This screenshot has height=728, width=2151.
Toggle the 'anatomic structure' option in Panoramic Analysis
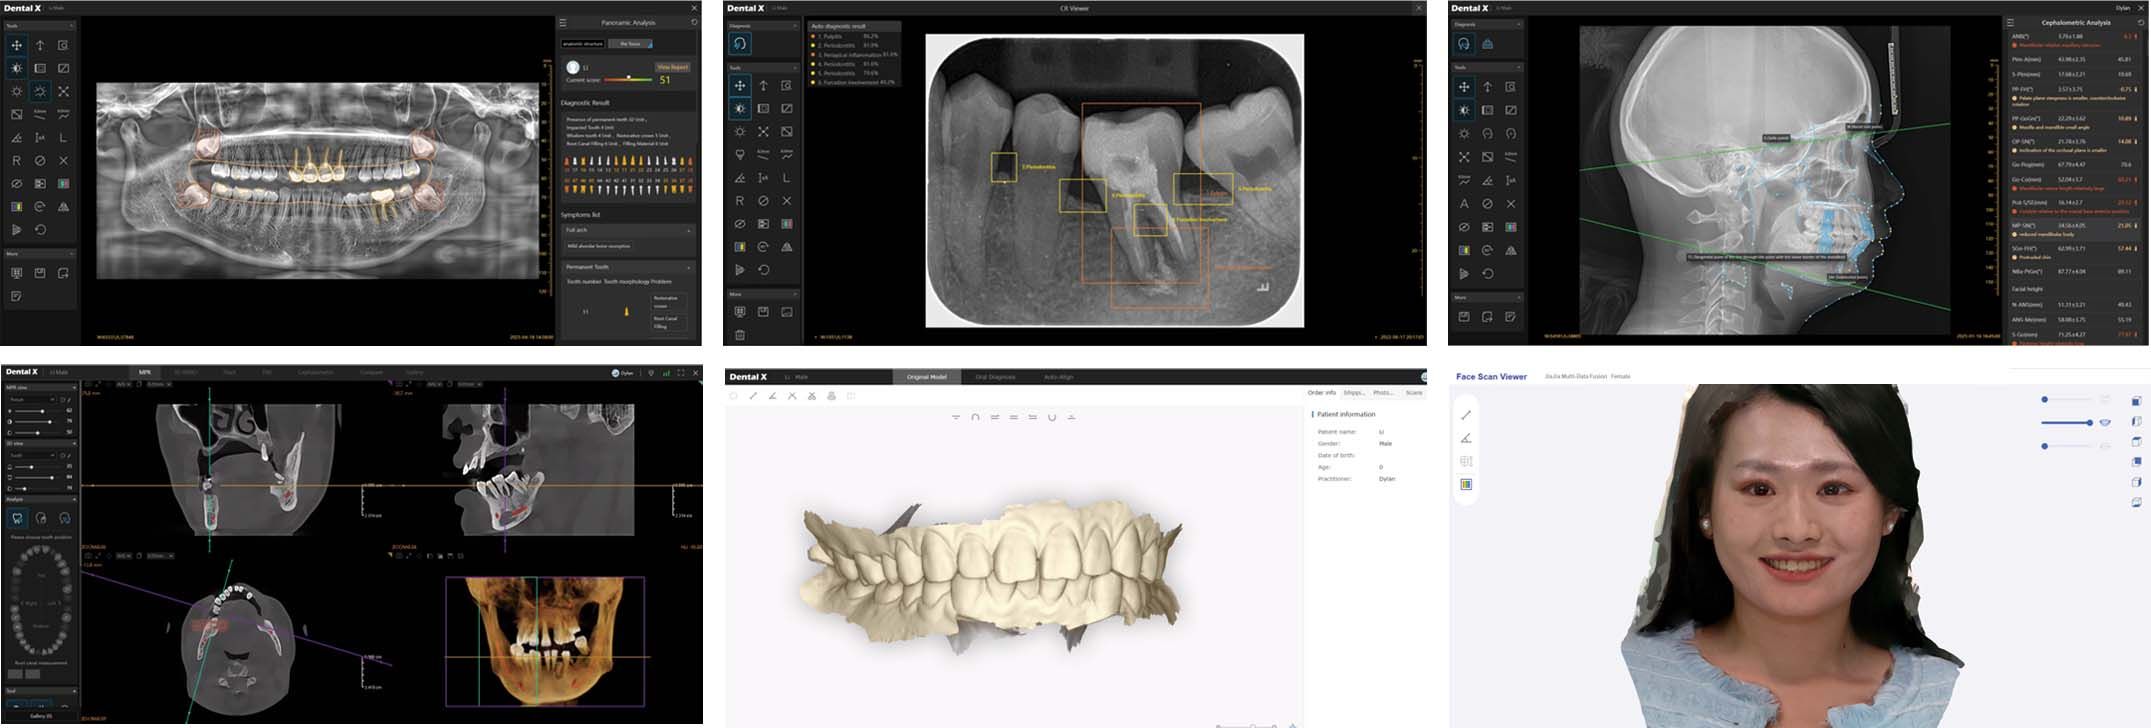582,44
